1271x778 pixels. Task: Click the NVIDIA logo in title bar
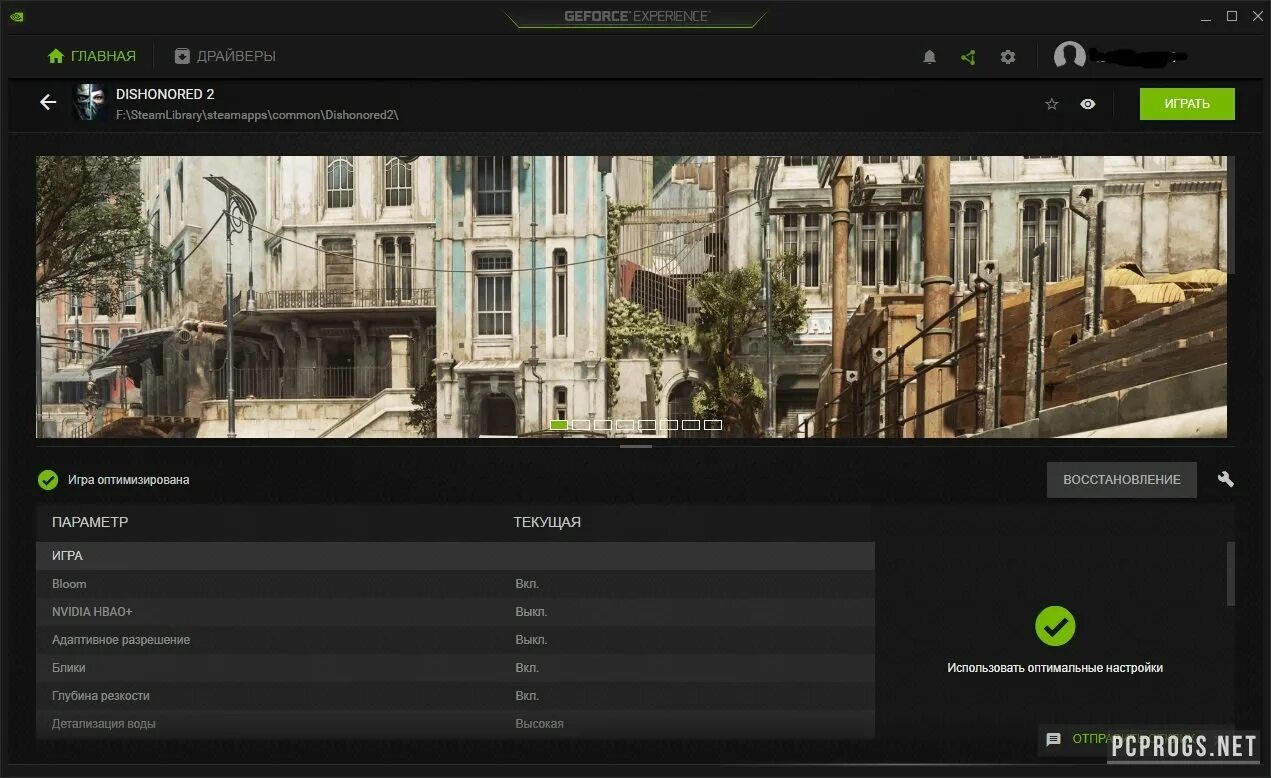click(x=16, y=16)
